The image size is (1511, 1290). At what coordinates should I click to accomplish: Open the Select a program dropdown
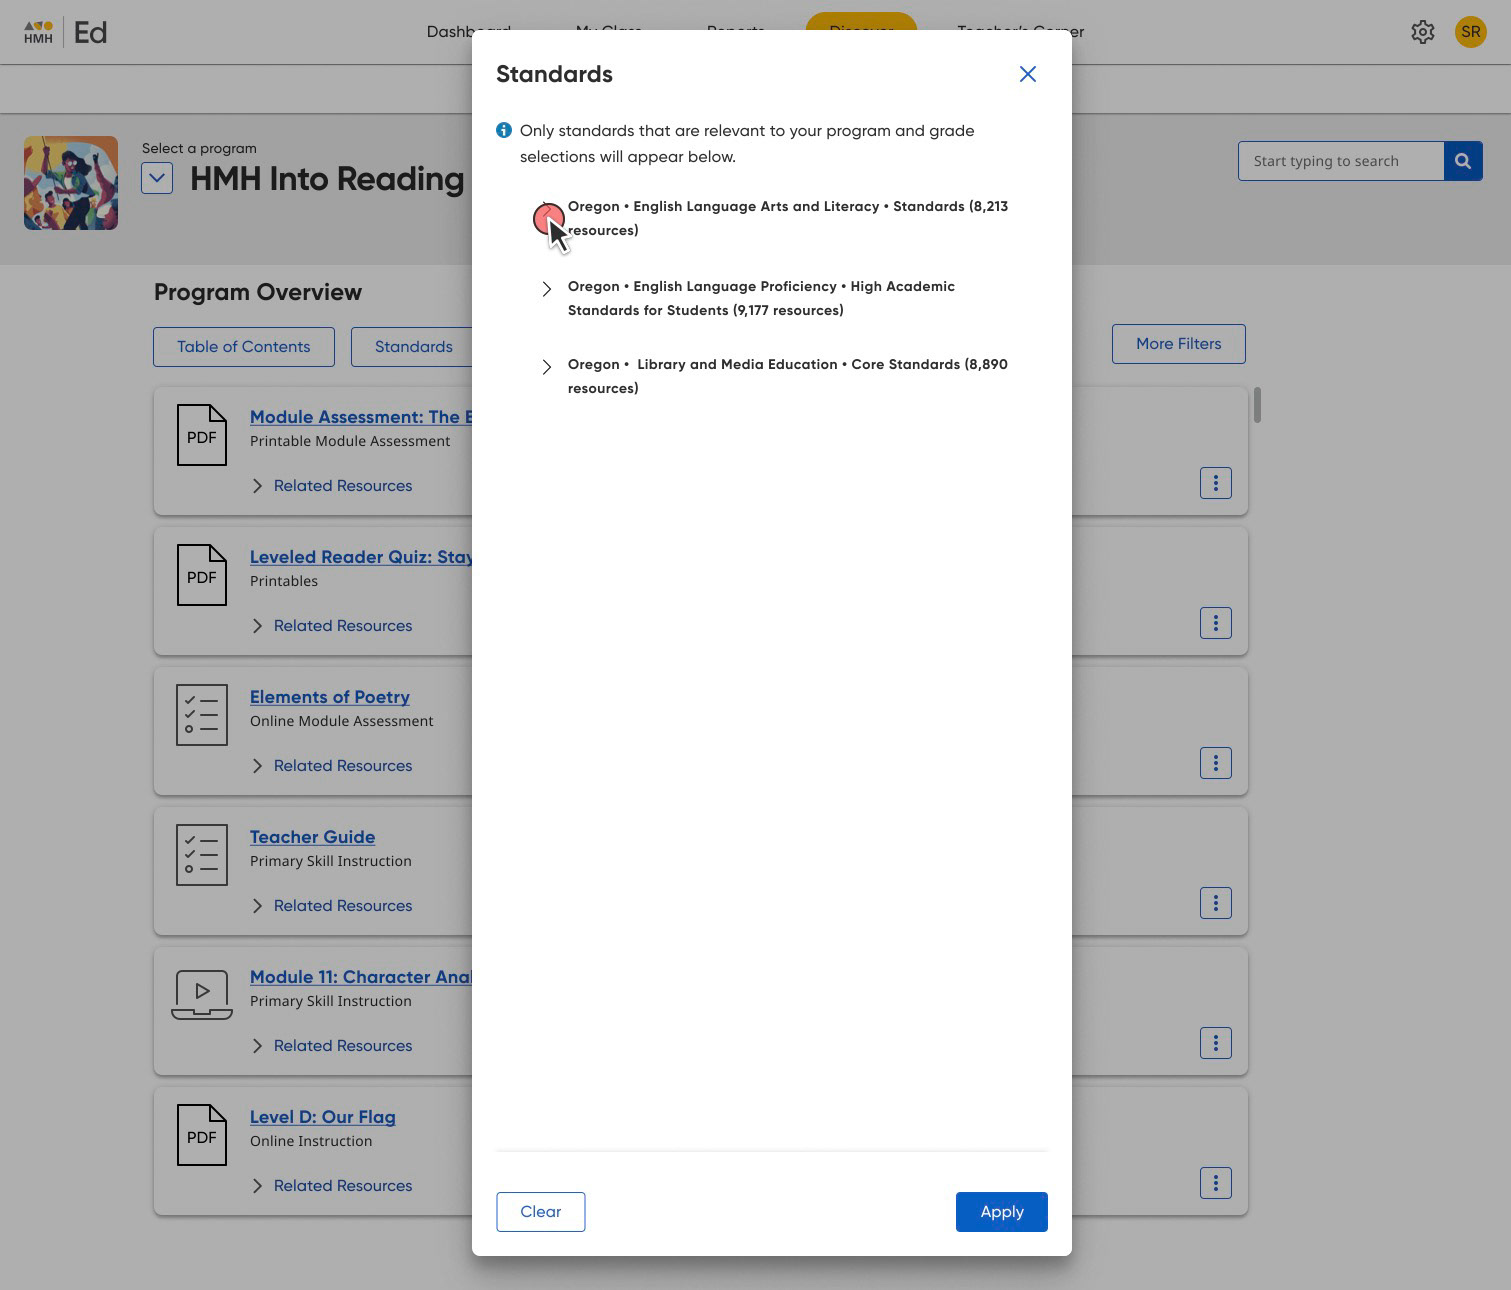click(157, 178)
